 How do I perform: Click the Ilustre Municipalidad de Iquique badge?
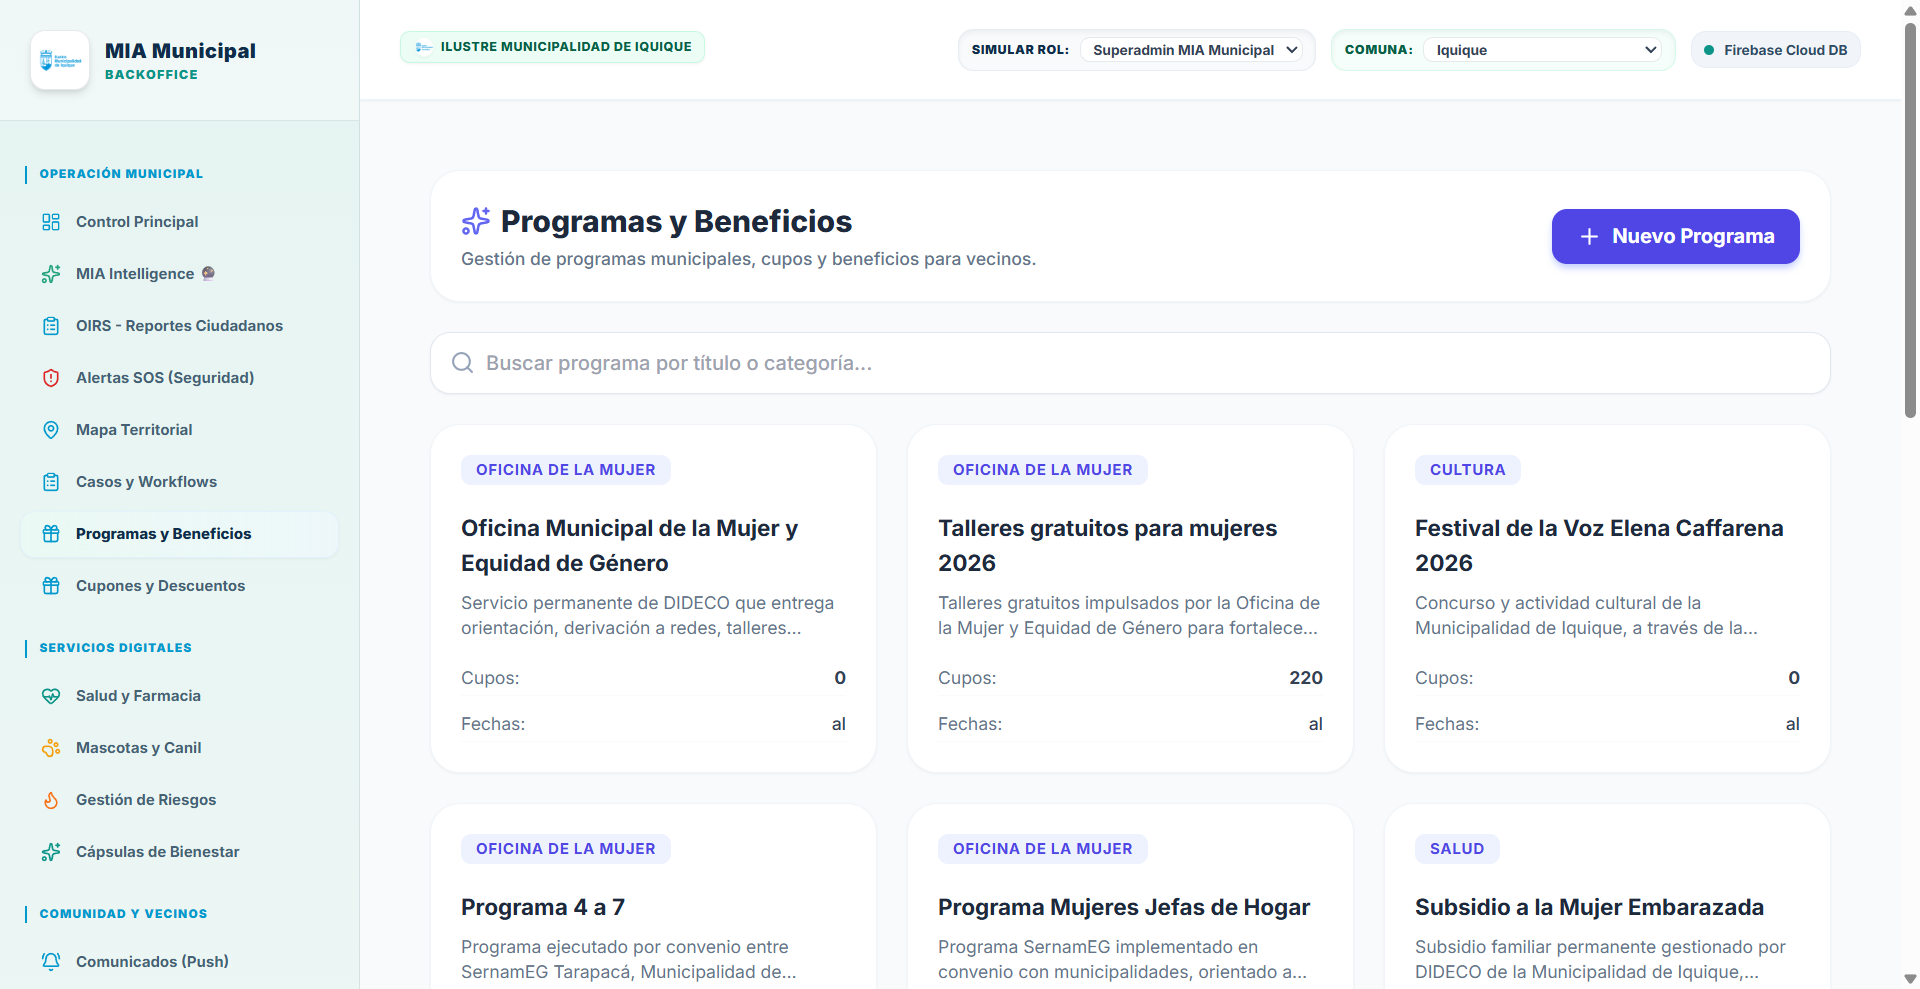click(552, 47)
